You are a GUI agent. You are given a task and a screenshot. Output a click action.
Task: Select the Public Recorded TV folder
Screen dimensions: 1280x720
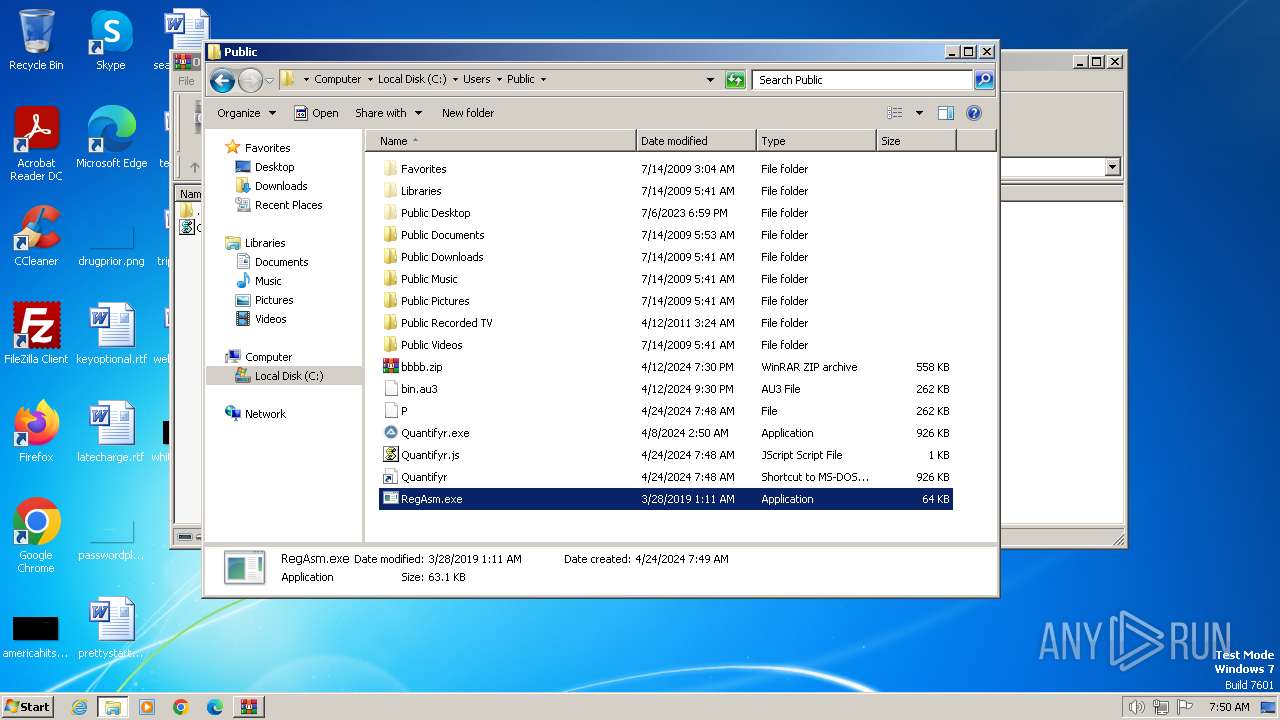click(438, 323)
